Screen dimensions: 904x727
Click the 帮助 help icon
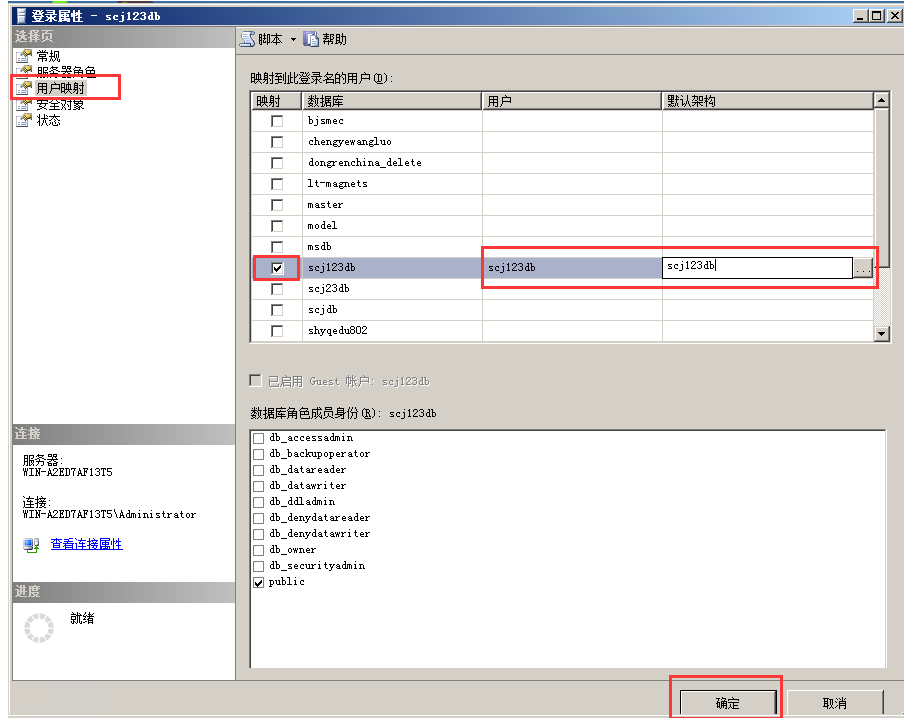[x=312, y=39]
